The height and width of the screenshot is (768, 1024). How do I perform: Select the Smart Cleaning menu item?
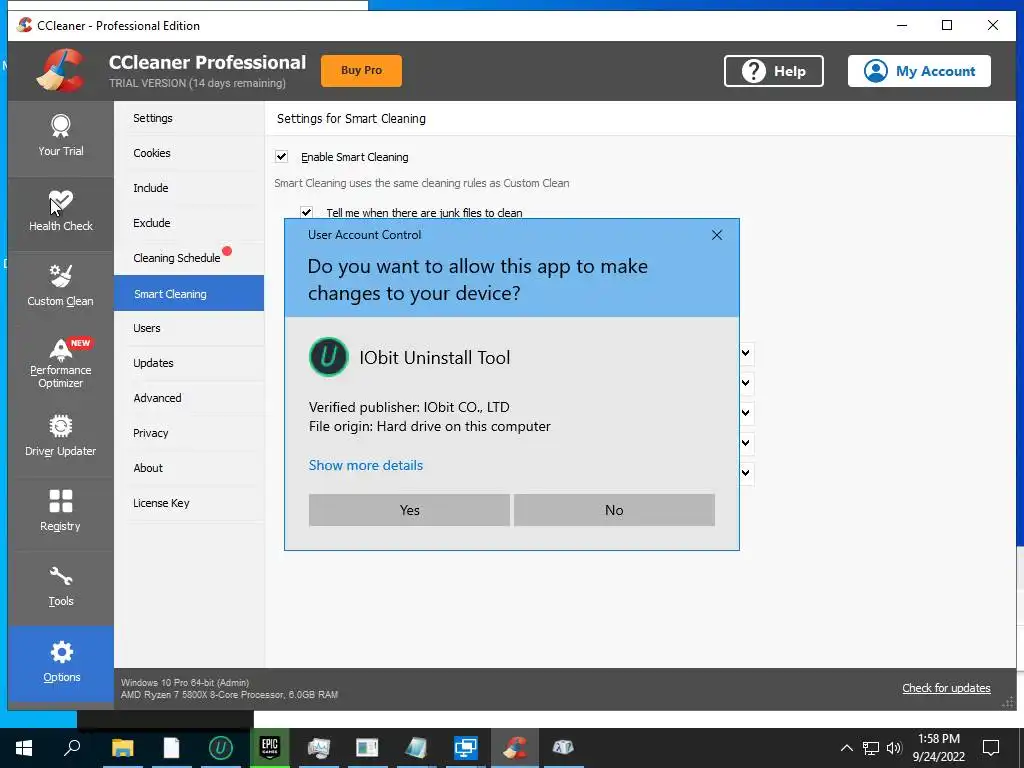(x=189, y=293)
